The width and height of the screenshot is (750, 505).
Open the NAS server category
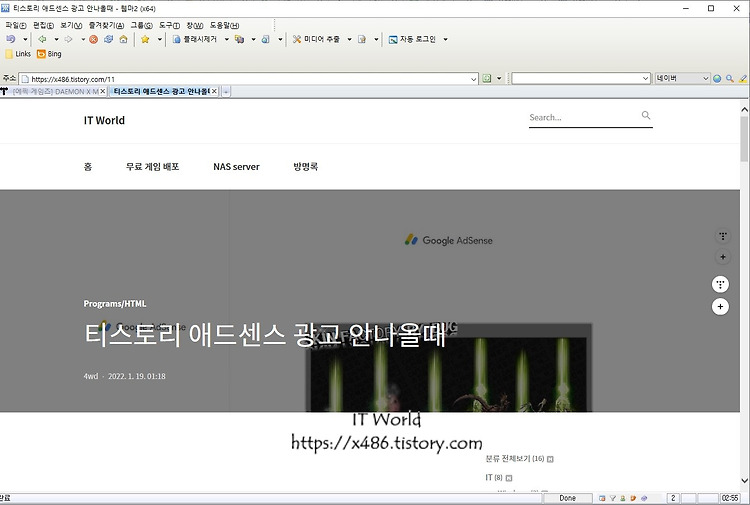pos(236,167)
